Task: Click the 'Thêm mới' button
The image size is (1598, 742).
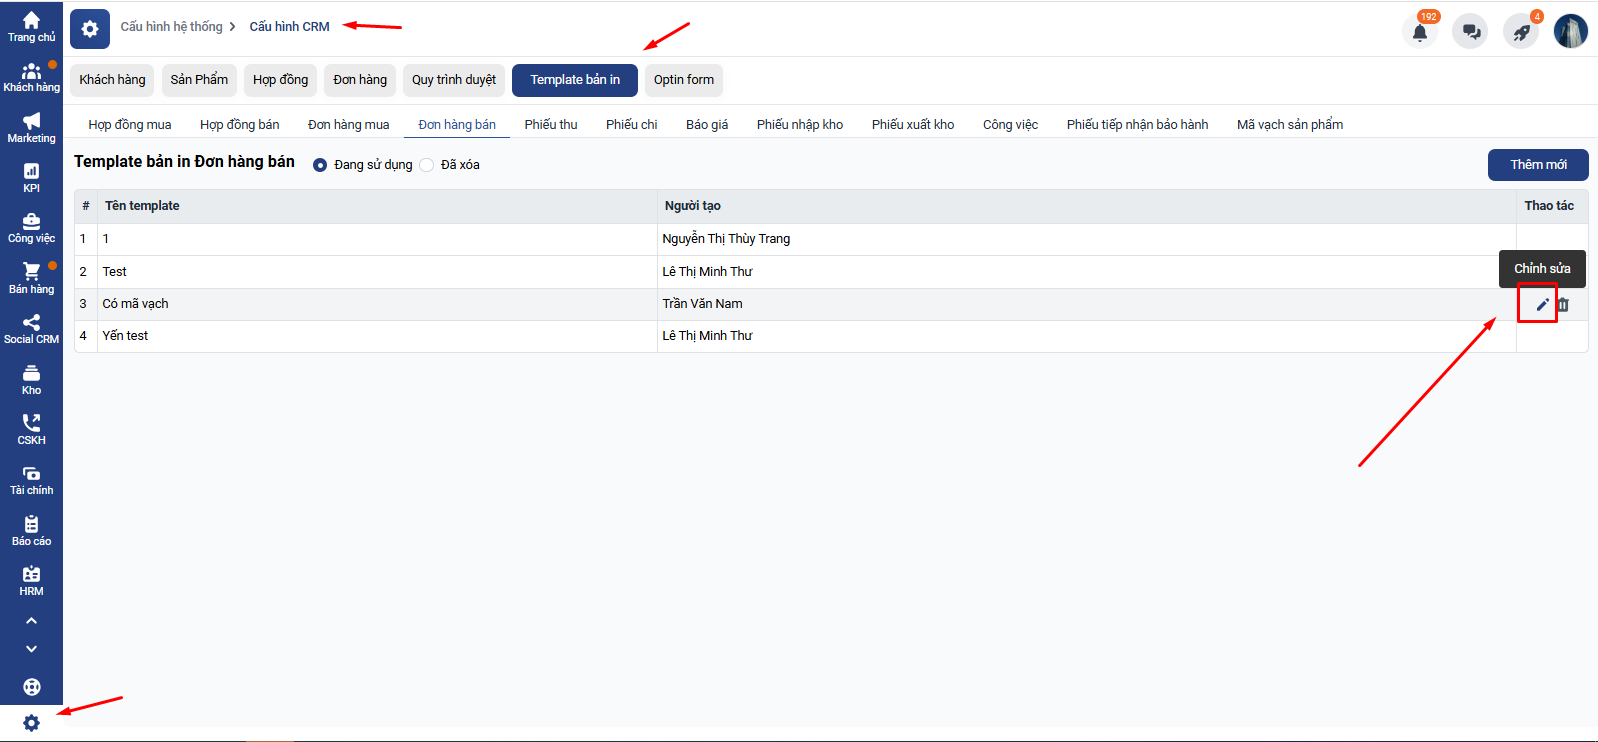Action: pyautogui.click(x=1537, y=165)
